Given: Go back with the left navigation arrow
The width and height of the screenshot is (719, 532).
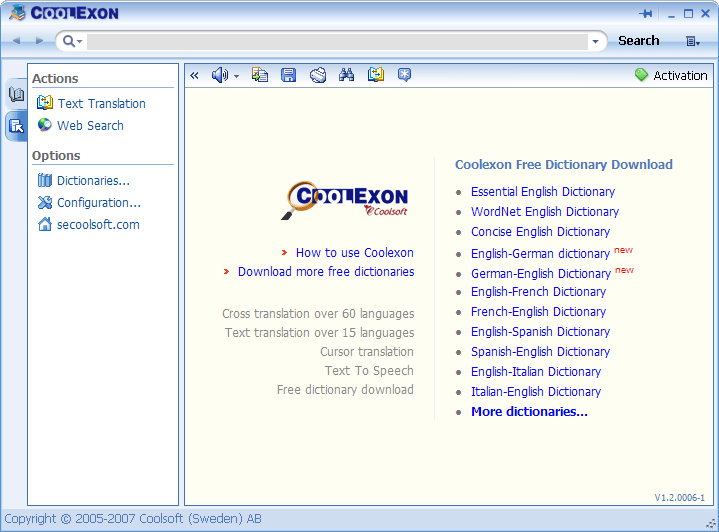Looking at the screenshot, I should [17, 41].
